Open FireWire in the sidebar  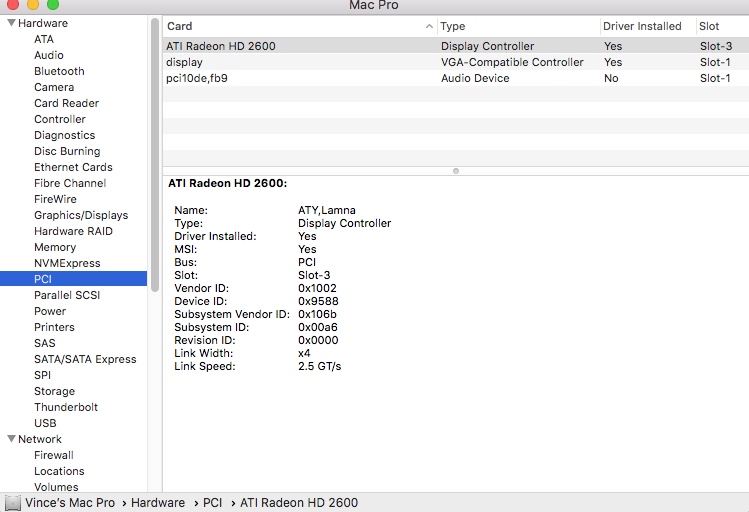pyautogui.click(x=55, y=199)
